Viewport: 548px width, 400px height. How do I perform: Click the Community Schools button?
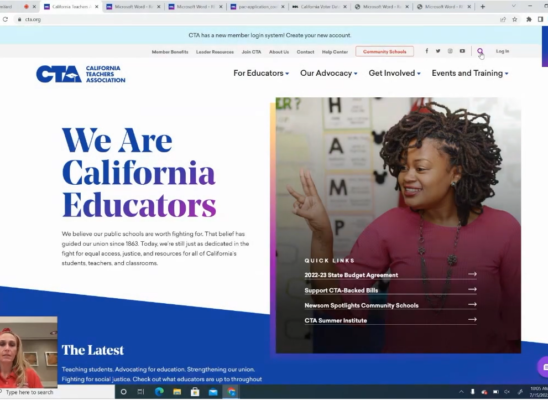[x=384, y=51]
